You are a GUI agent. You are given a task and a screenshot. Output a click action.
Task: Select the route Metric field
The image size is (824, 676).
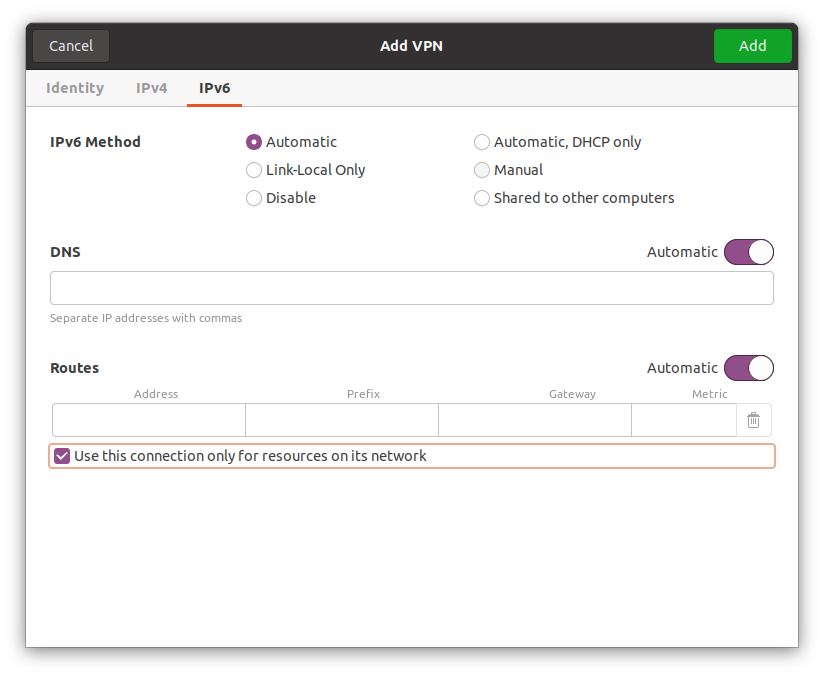pyautogui.click(x=684, y=421)
